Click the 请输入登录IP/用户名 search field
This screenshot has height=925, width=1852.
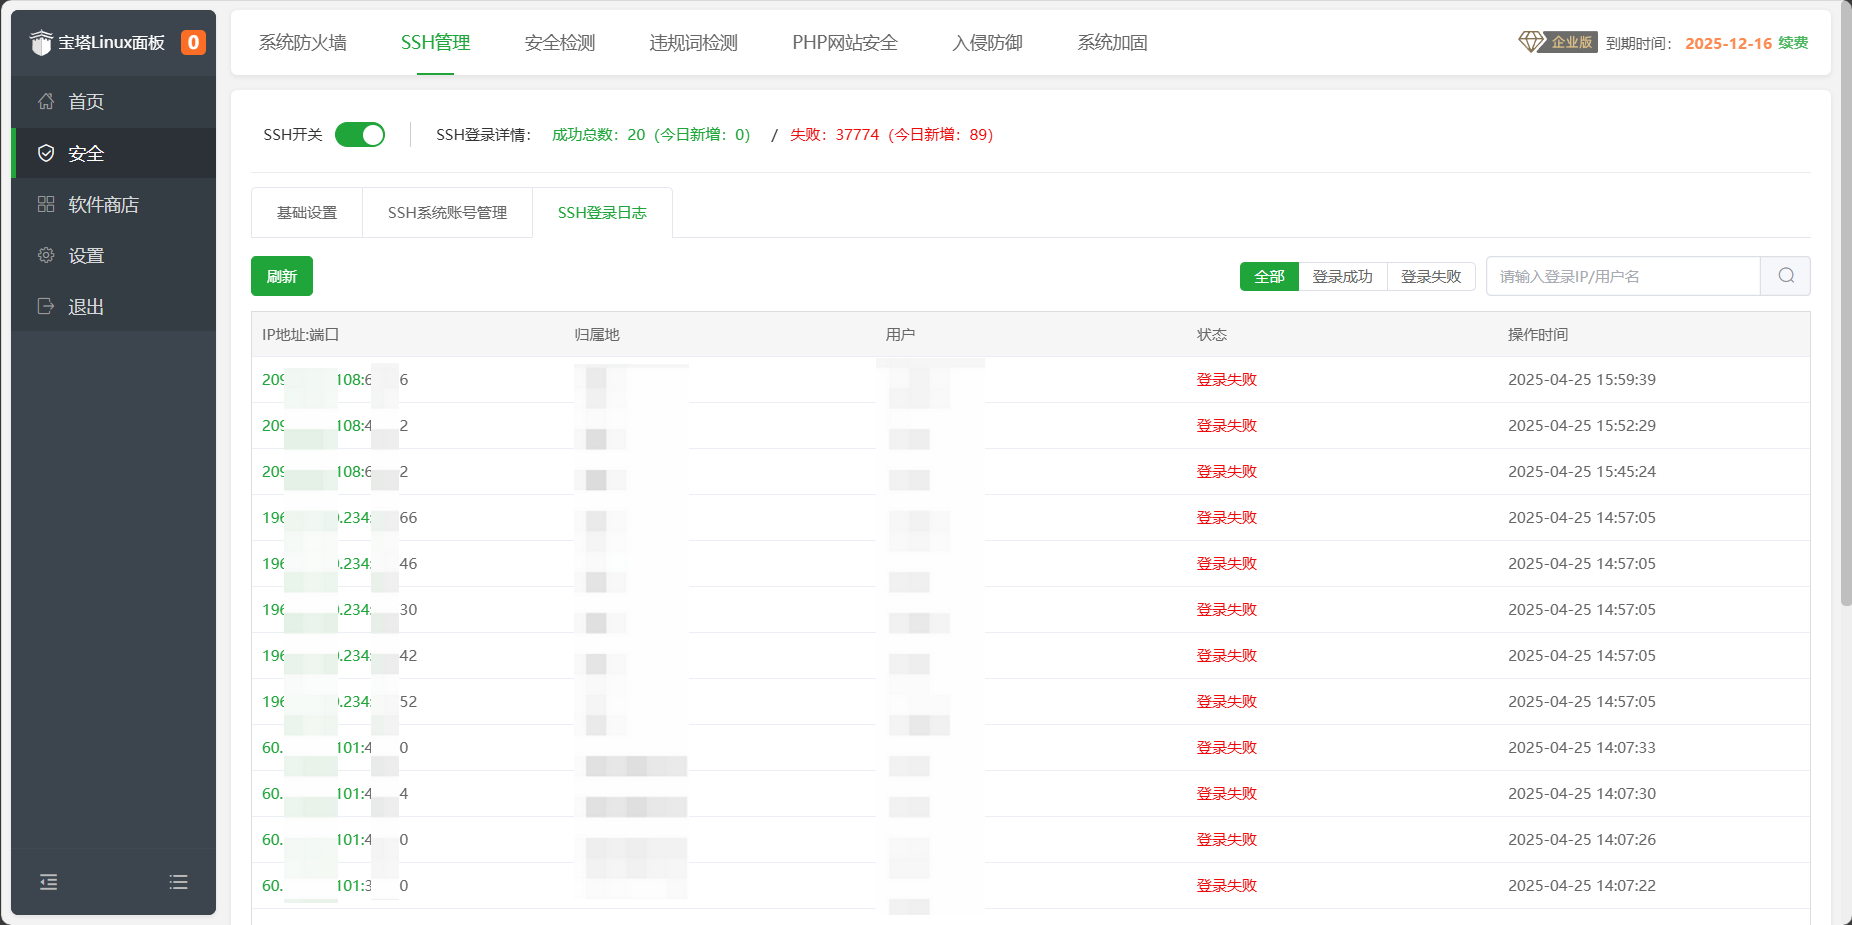click(1620, 276)
